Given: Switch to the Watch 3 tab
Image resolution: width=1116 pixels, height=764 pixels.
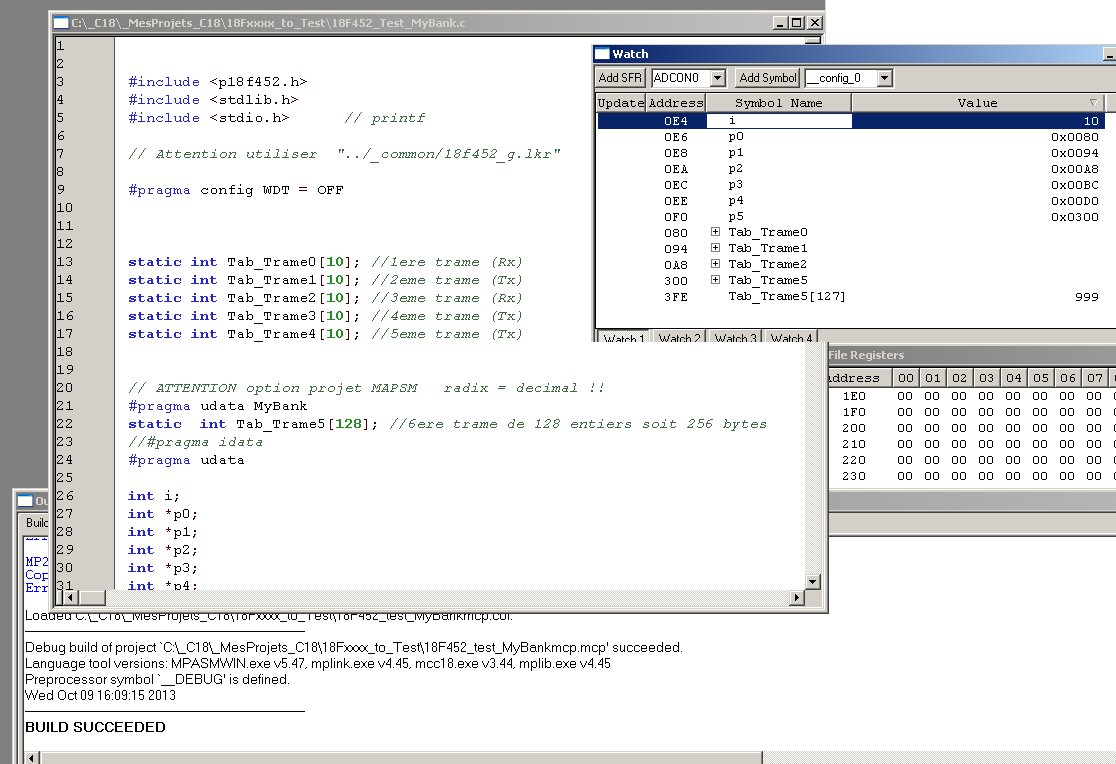Looking at the screenshot, I should (735, 338).
